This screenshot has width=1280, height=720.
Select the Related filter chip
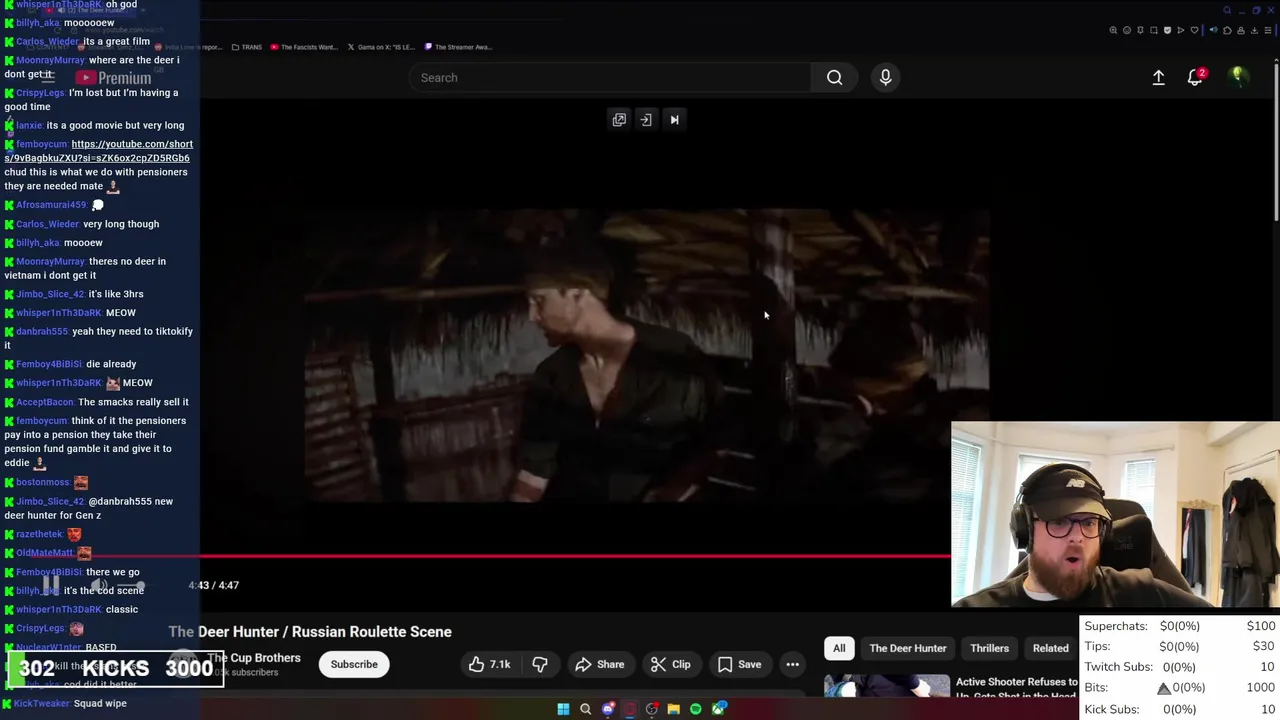1050,648
